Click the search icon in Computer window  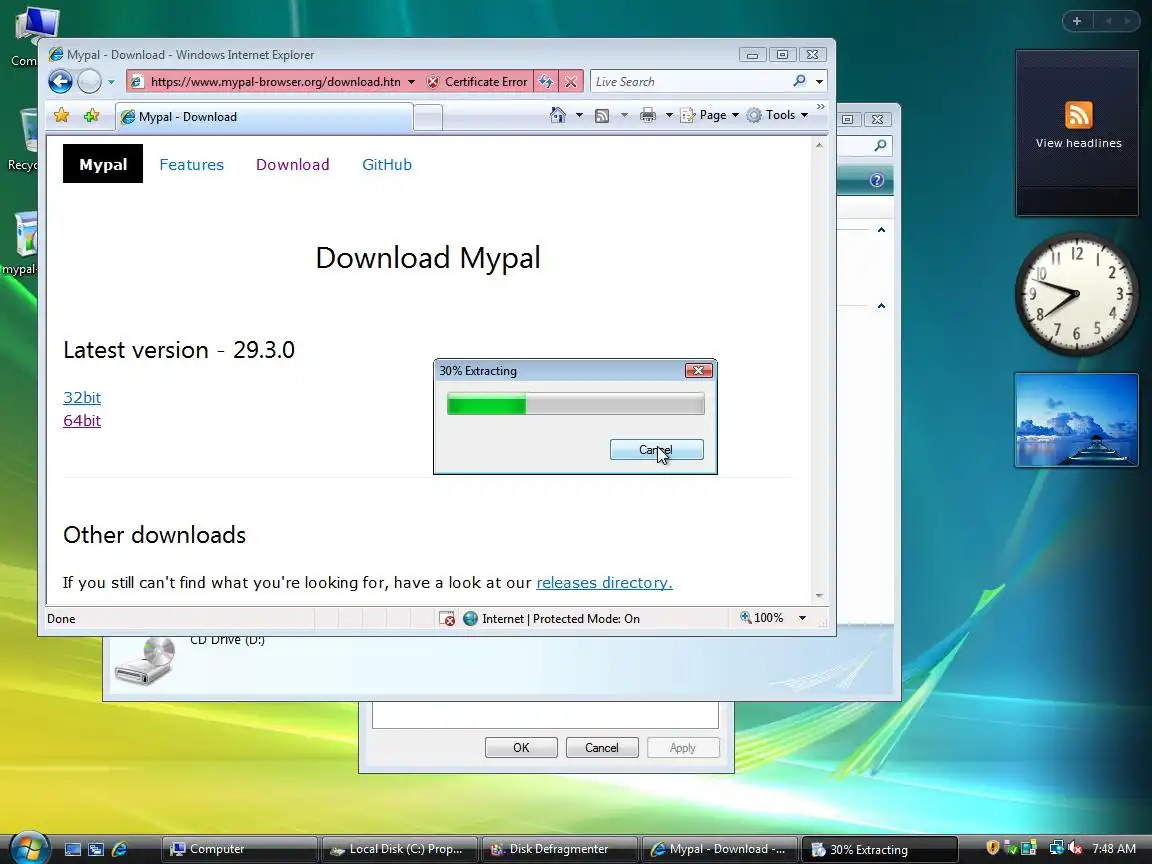tap(880, 145)
